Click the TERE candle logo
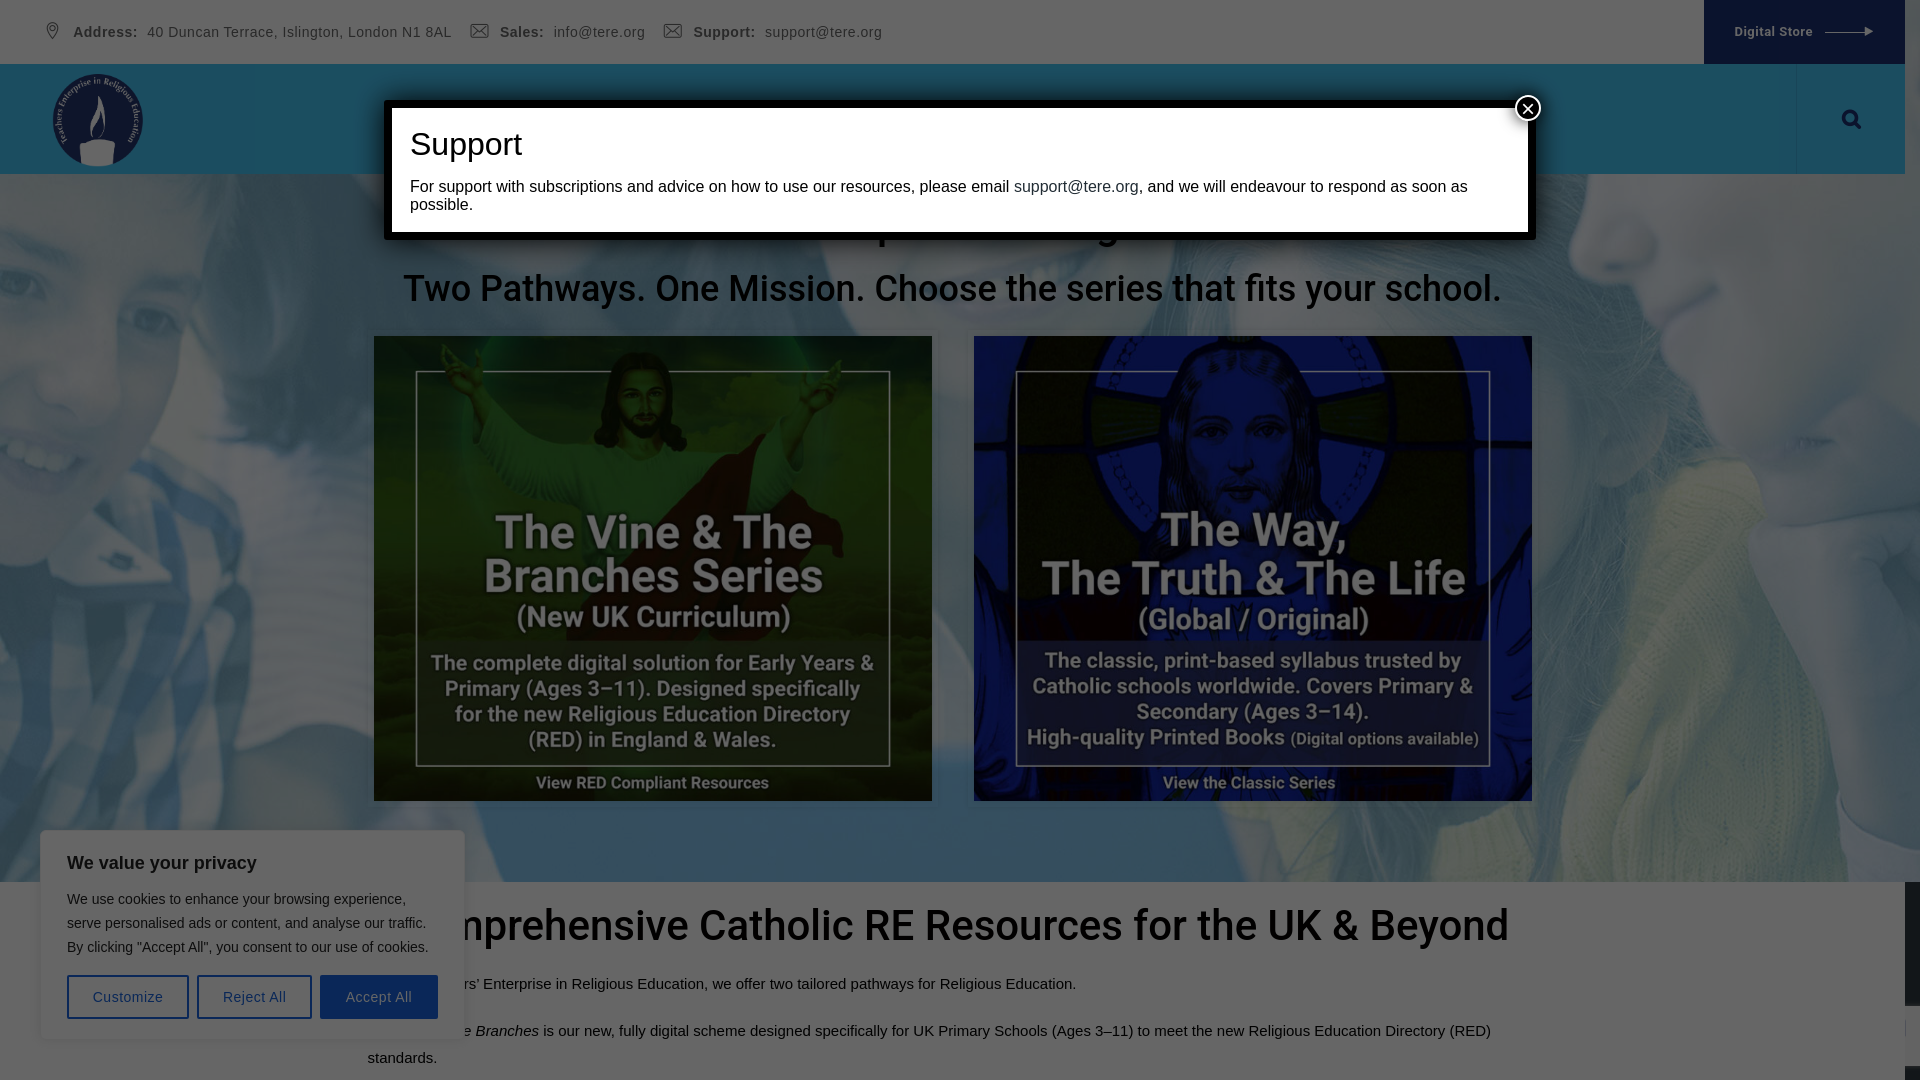Screen dimensions: 1920x1080 click(98, 120)
